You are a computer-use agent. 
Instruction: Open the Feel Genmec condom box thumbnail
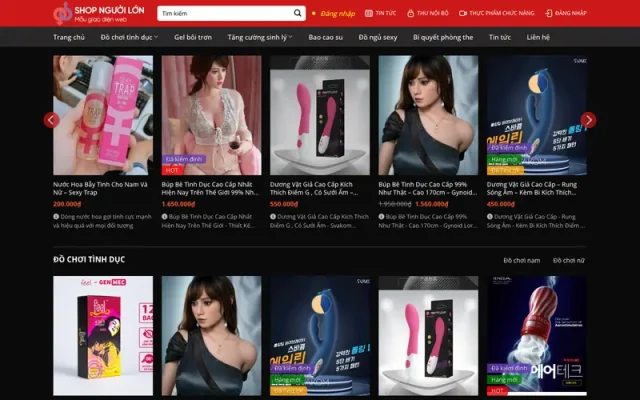click(103, 336)
